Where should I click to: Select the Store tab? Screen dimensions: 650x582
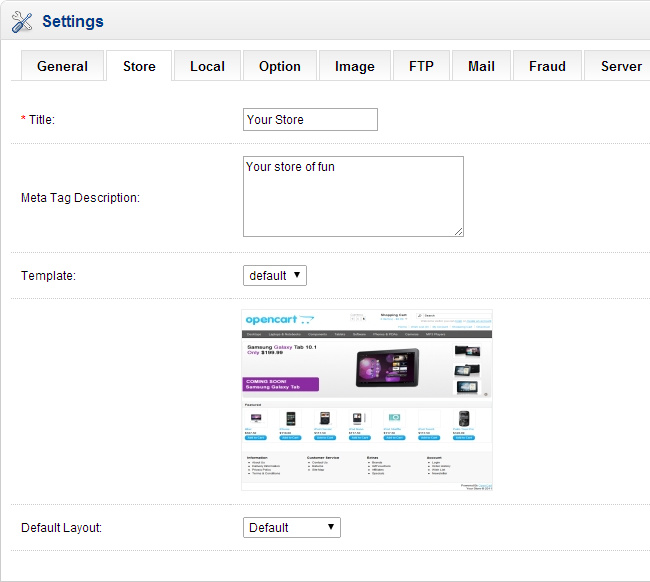point(139,66)
